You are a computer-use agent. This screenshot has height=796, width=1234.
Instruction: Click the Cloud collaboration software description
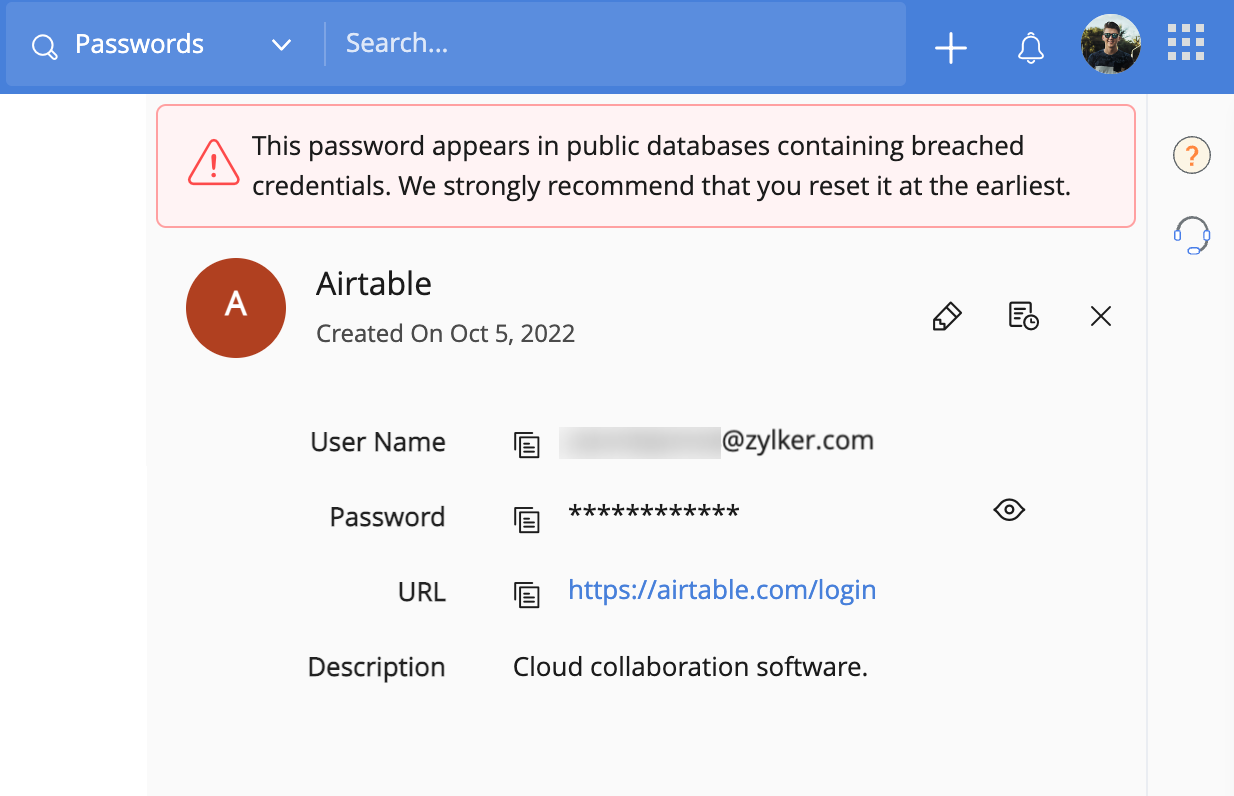(690, 667)
